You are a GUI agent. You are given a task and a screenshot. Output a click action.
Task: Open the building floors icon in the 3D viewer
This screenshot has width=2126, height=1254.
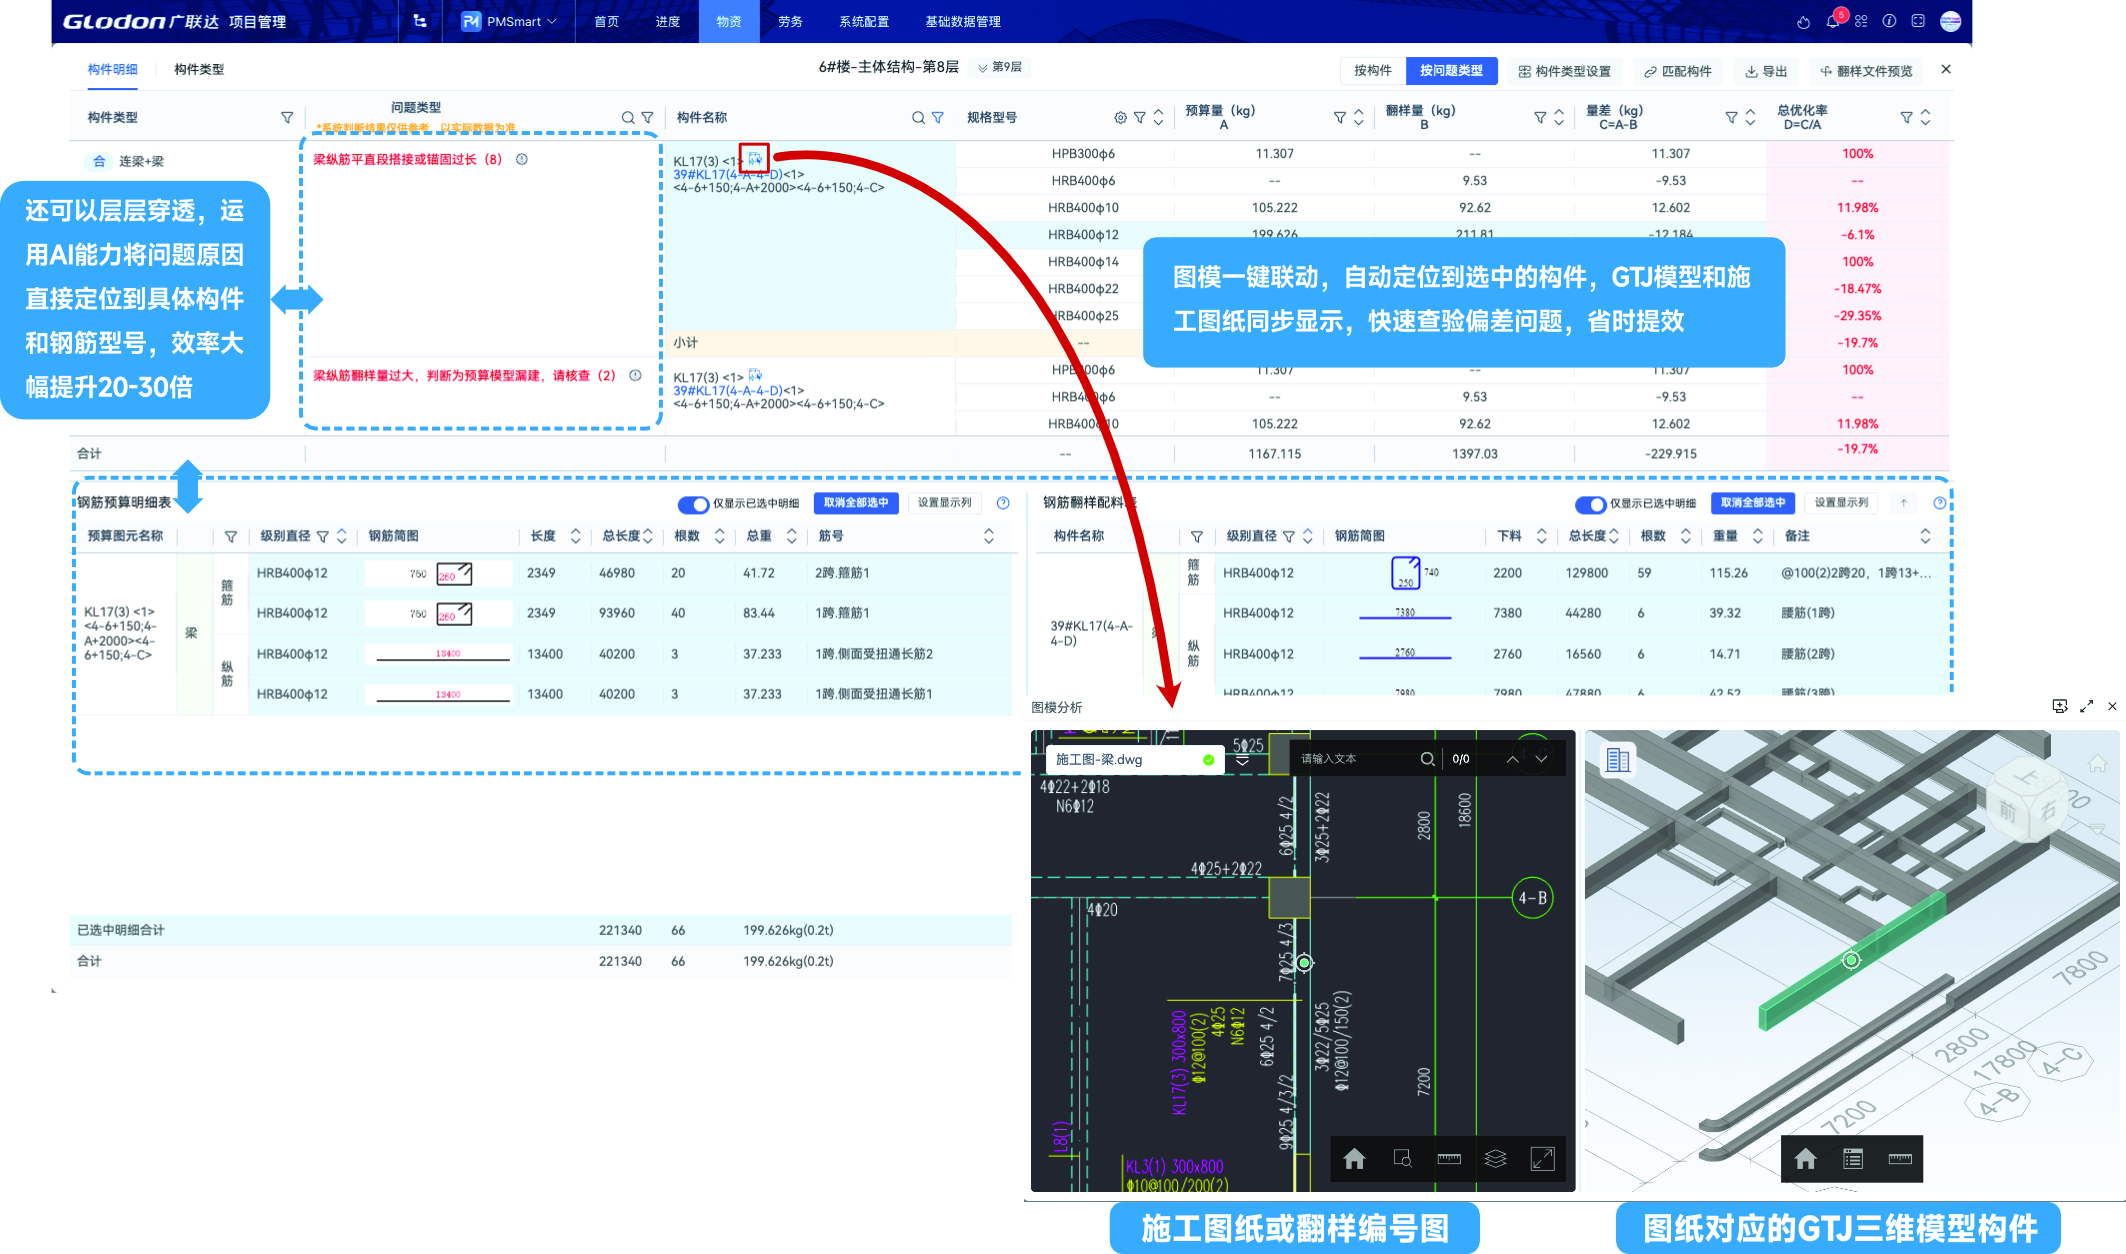click(x=1617, y=760)
